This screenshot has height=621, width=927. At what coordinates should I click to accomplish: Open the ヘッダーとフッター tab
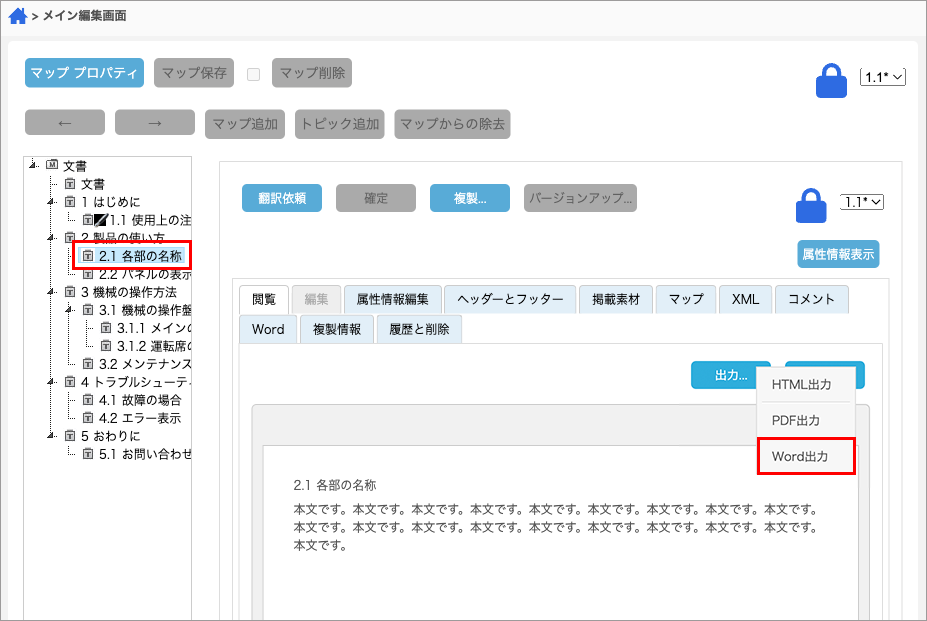coord(510,299)
